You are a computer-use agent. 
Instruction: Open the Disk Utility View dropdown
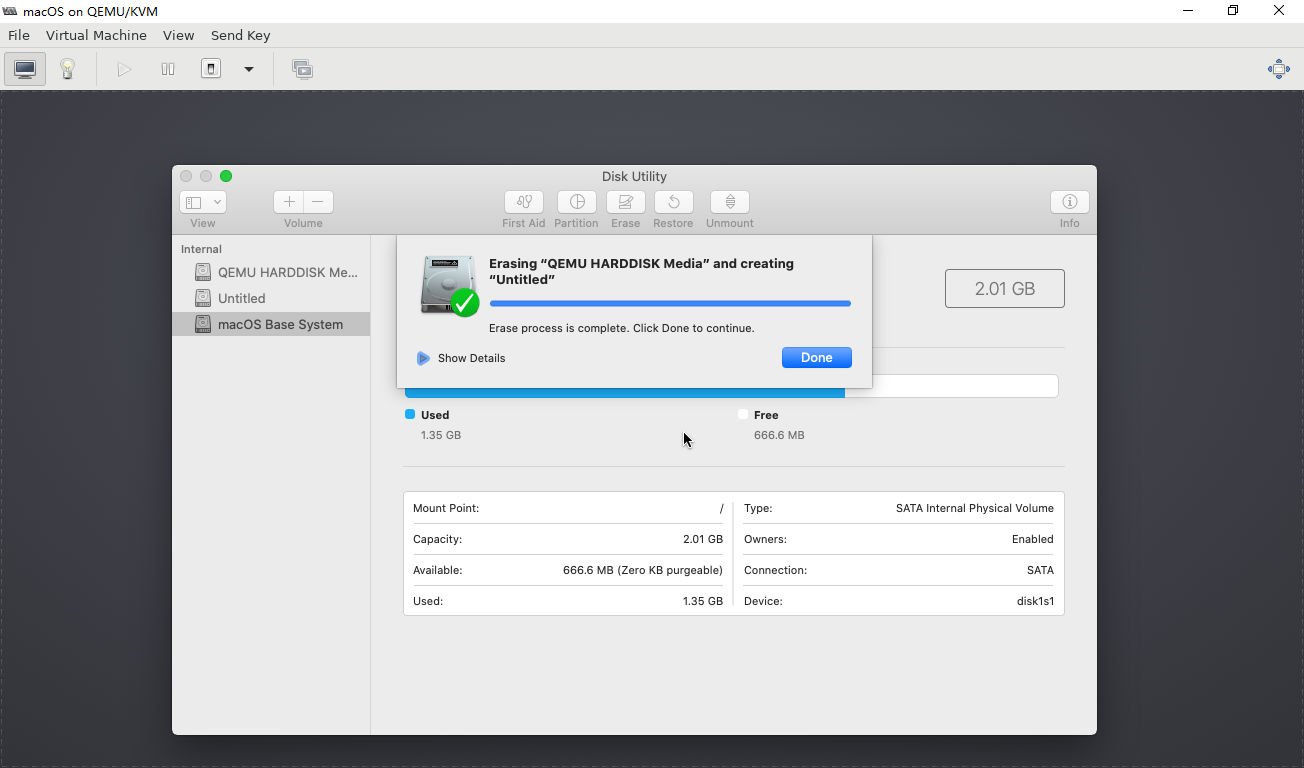[x=202, y=202]
